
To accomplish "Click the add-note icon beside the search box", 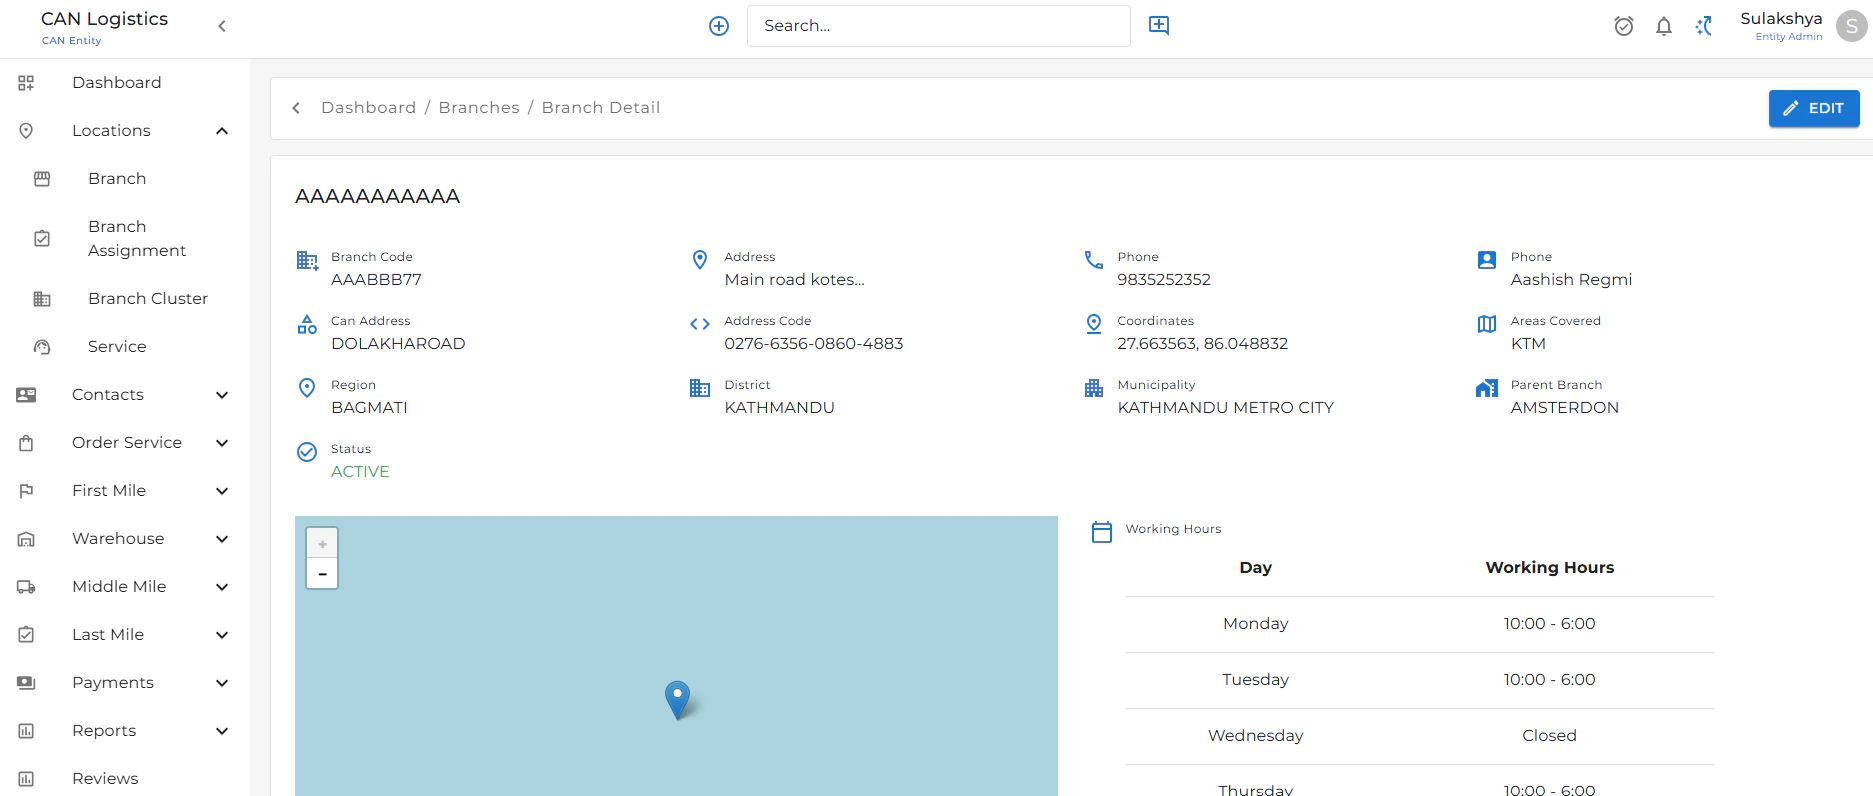I will coord(1159,26).
